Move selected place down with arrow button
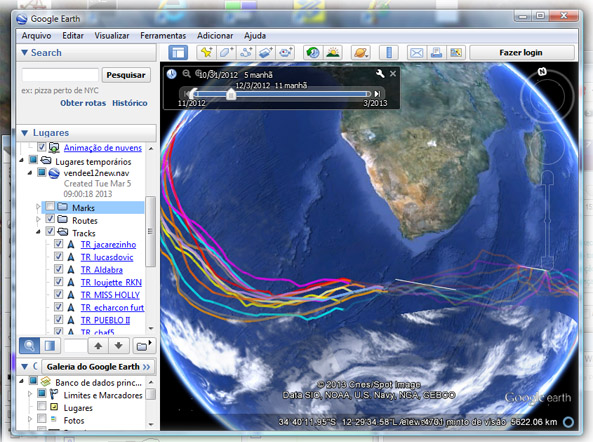Viewport: 593px width, 442px height. tap(118, 346)
